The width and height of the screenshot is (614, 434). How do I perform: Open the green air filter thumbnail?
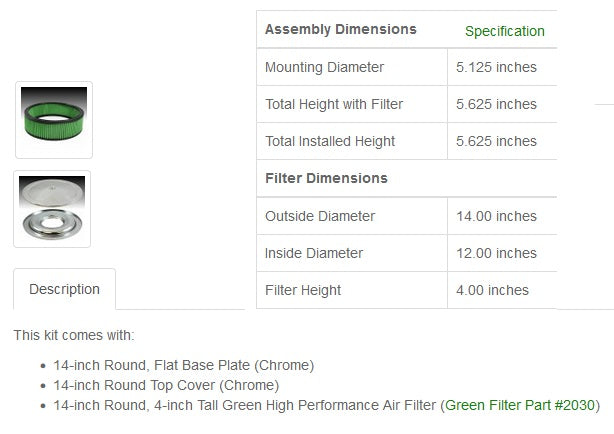tap(54, 120)
